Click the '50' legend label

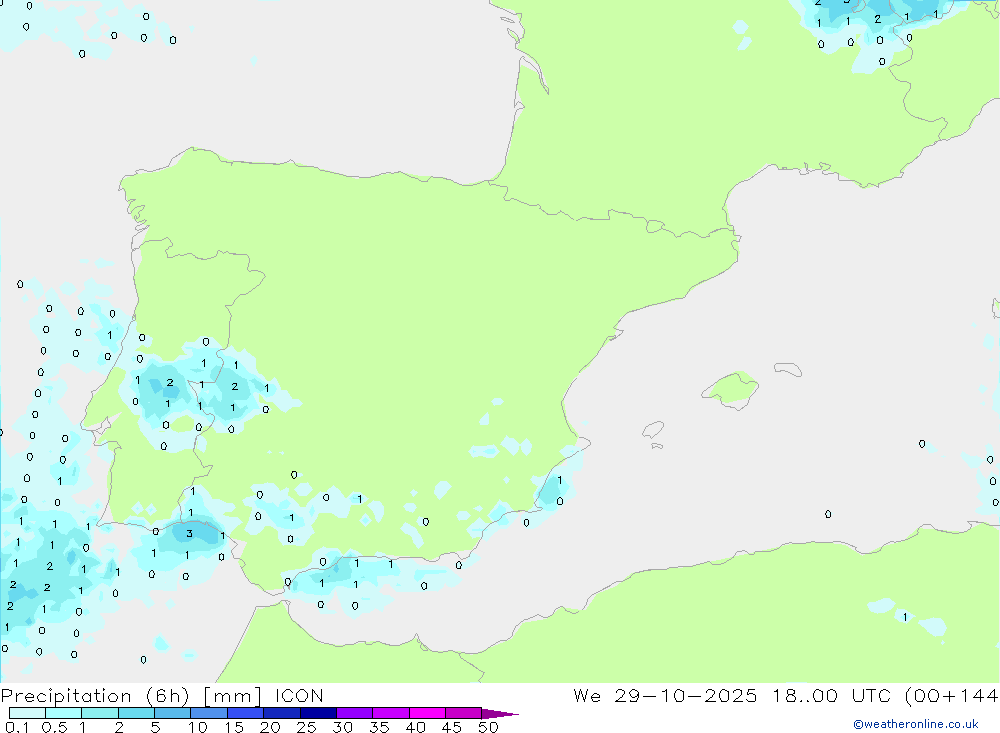click(x=488, y=727)
